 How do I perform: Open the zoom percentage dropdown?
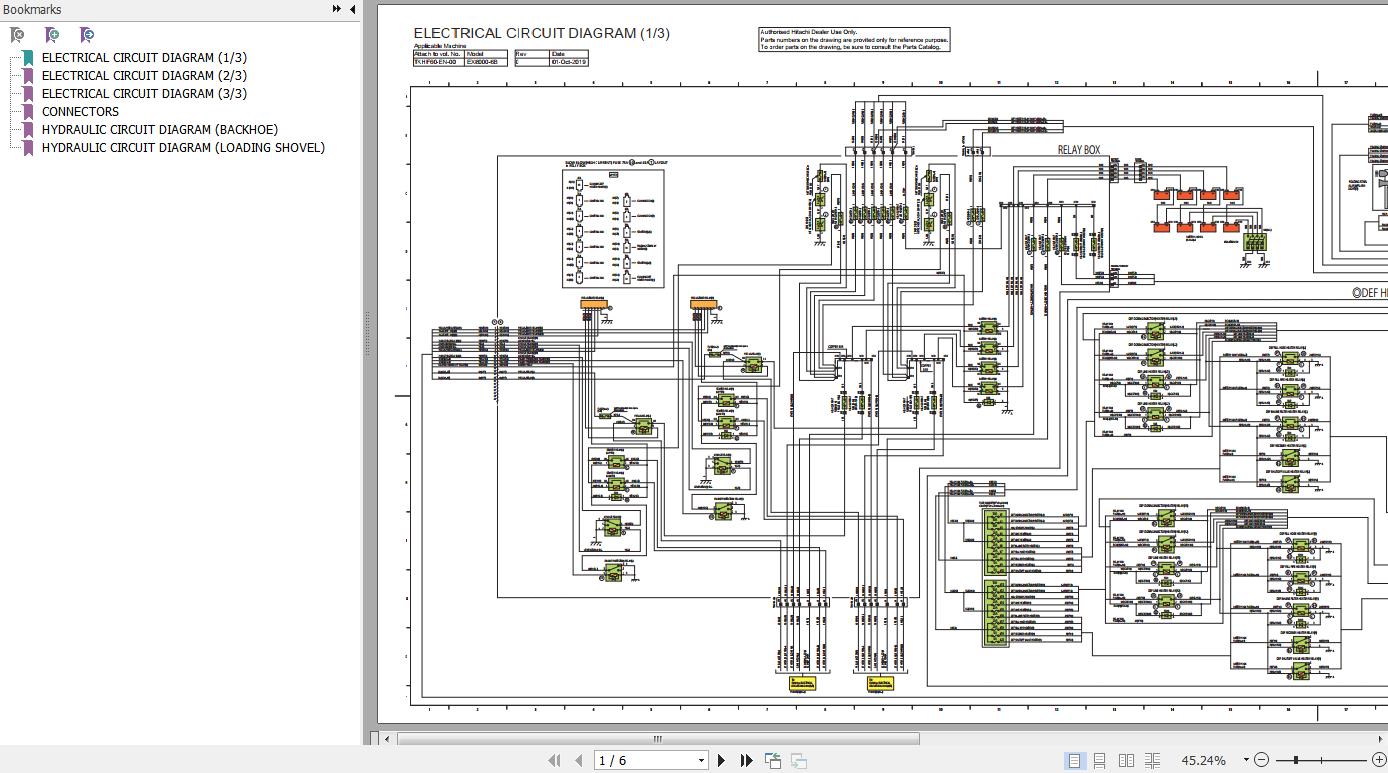pyautogui.click(x=1246, y=760)
